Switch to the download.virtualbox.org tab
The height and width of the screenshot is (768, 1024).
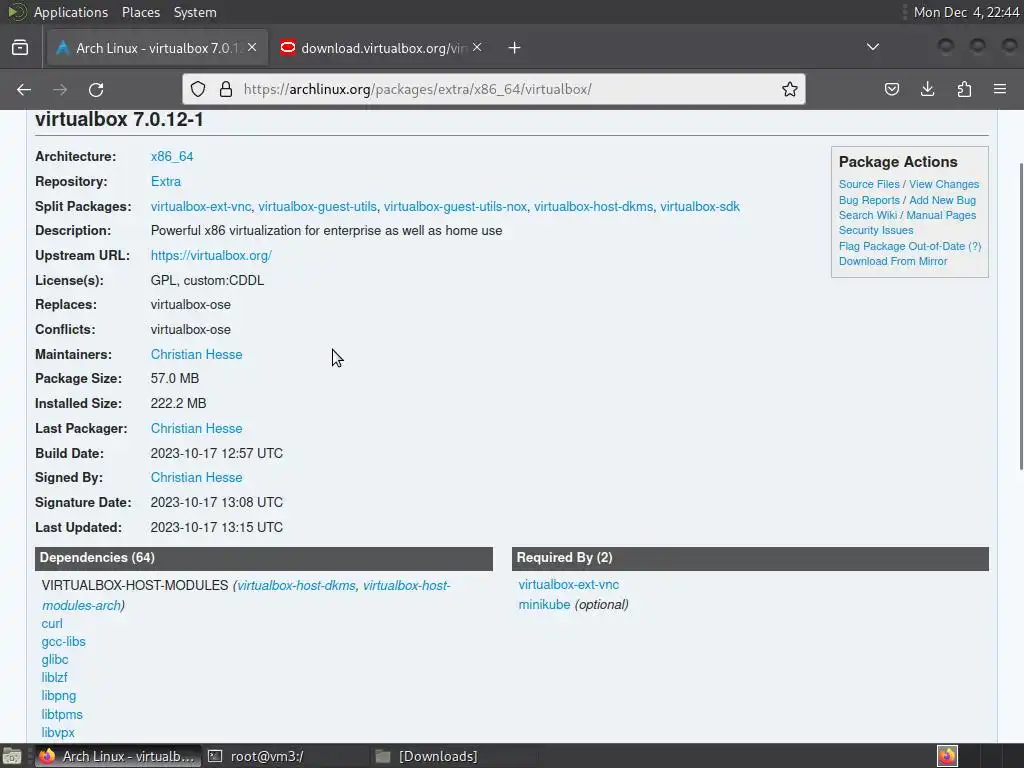click(383, 48)
